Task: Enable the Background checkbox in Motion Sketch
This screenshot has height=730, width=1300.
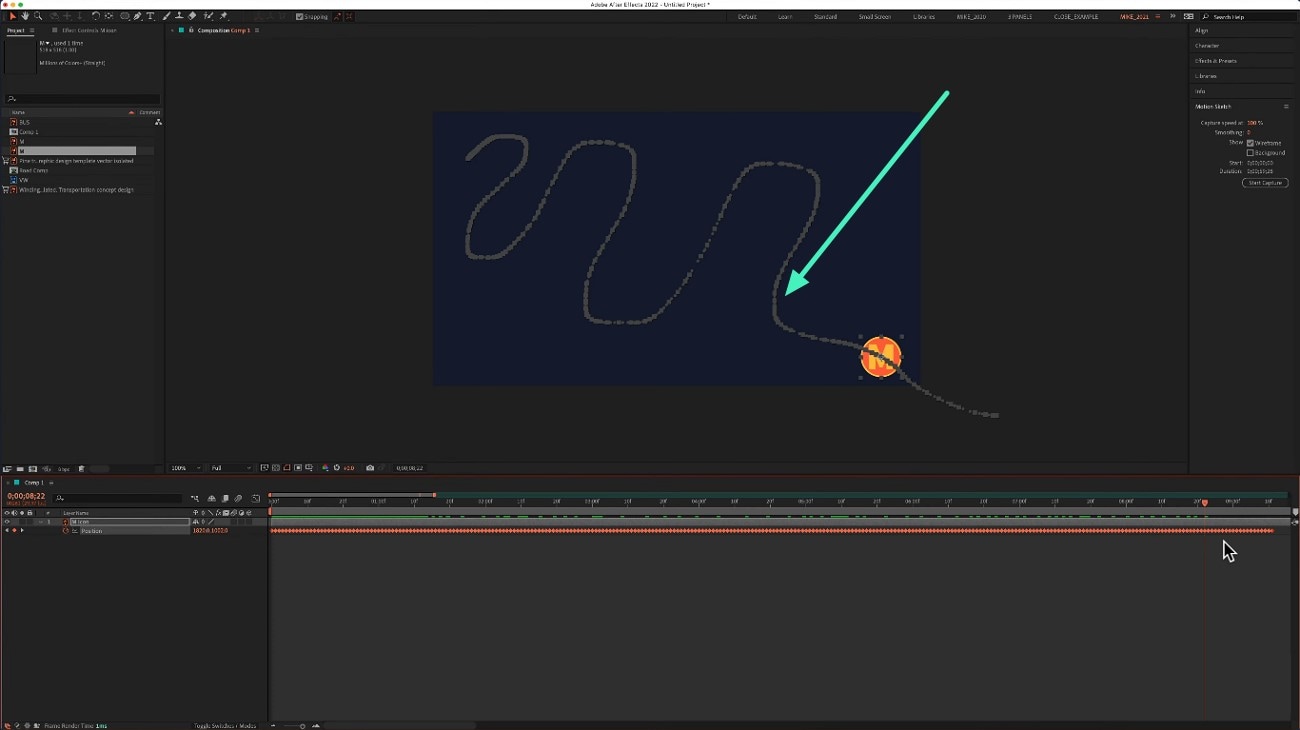Action: pyautogui.click(x=1249, y=153)
